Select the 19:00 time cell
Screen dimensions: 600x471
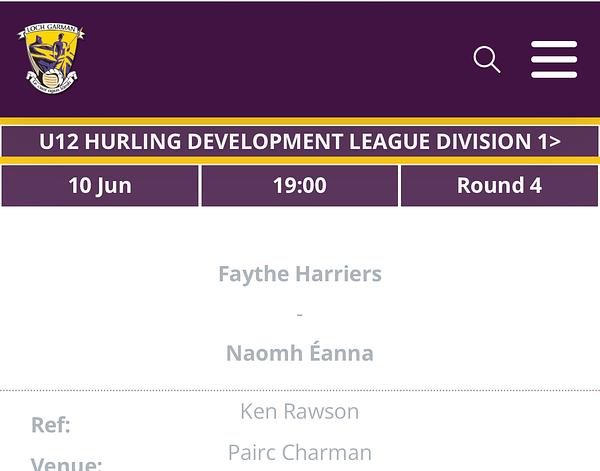click(x=300, y=186)
